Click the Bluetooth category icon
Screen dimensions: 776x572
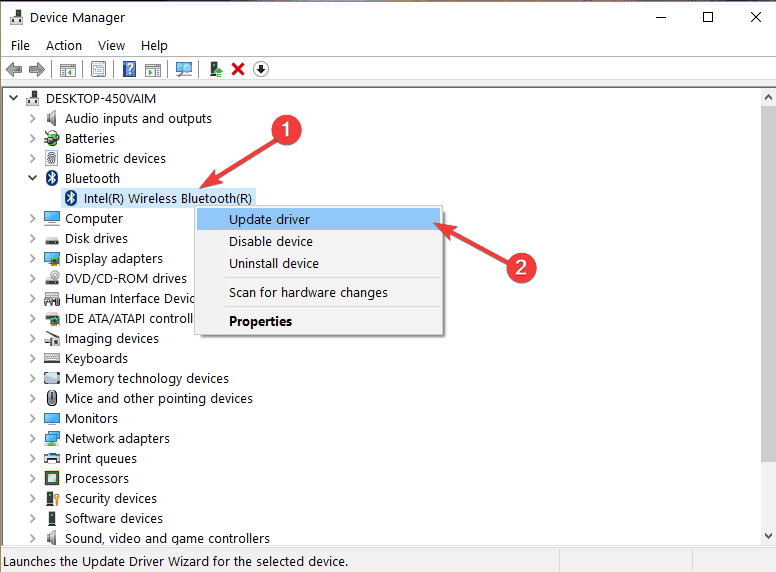coord(52,178)
